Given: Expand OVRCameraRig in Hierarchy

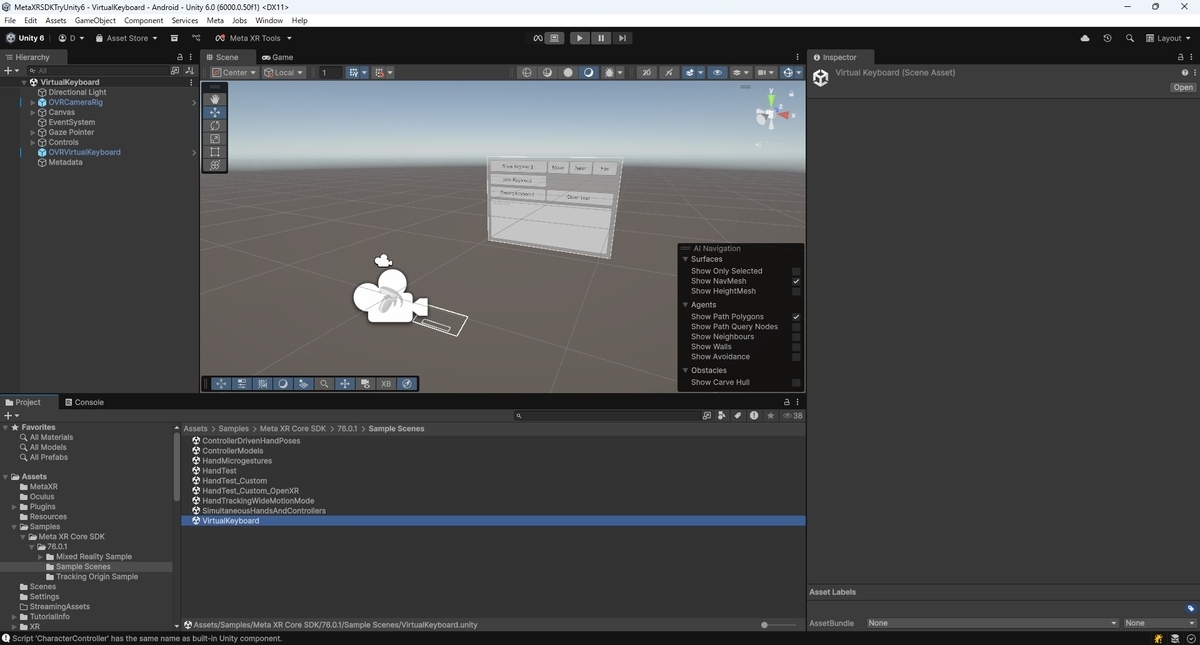Looking at the screenshot, I should pyautogui.click(x=33, y=102).
